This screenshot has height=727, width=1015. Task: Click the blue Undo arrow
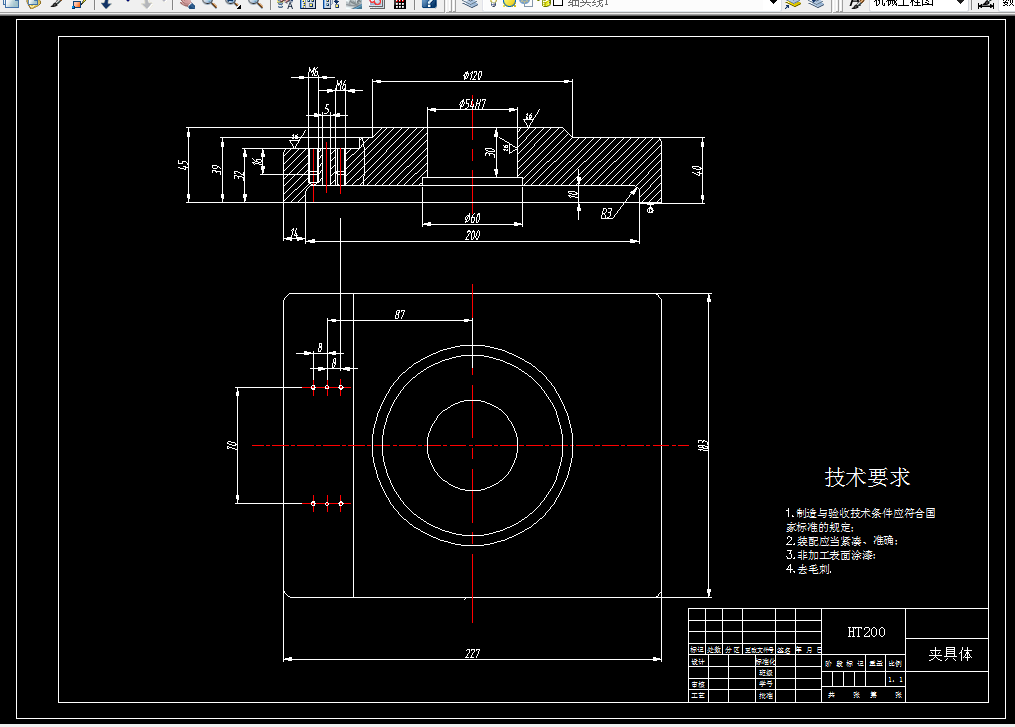click(107, 3)
